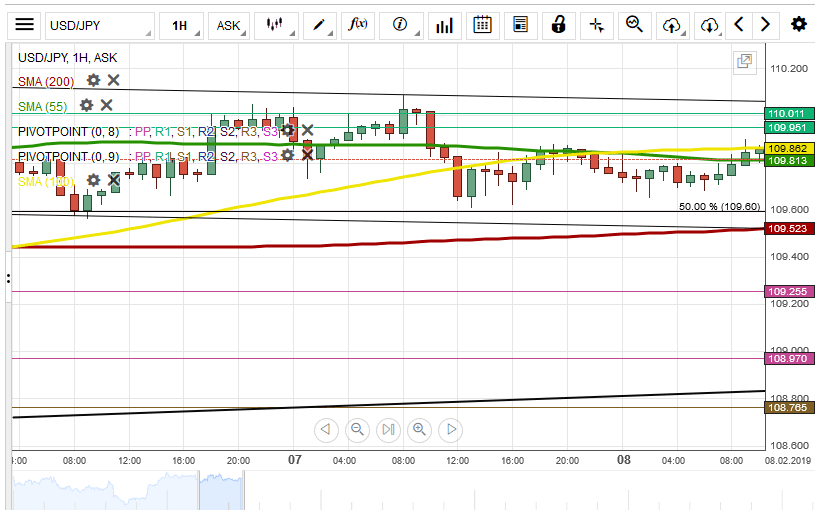Click the cloud upload icon
The height and width of the screenshot is (513, 821).
(x=672, y=25)
